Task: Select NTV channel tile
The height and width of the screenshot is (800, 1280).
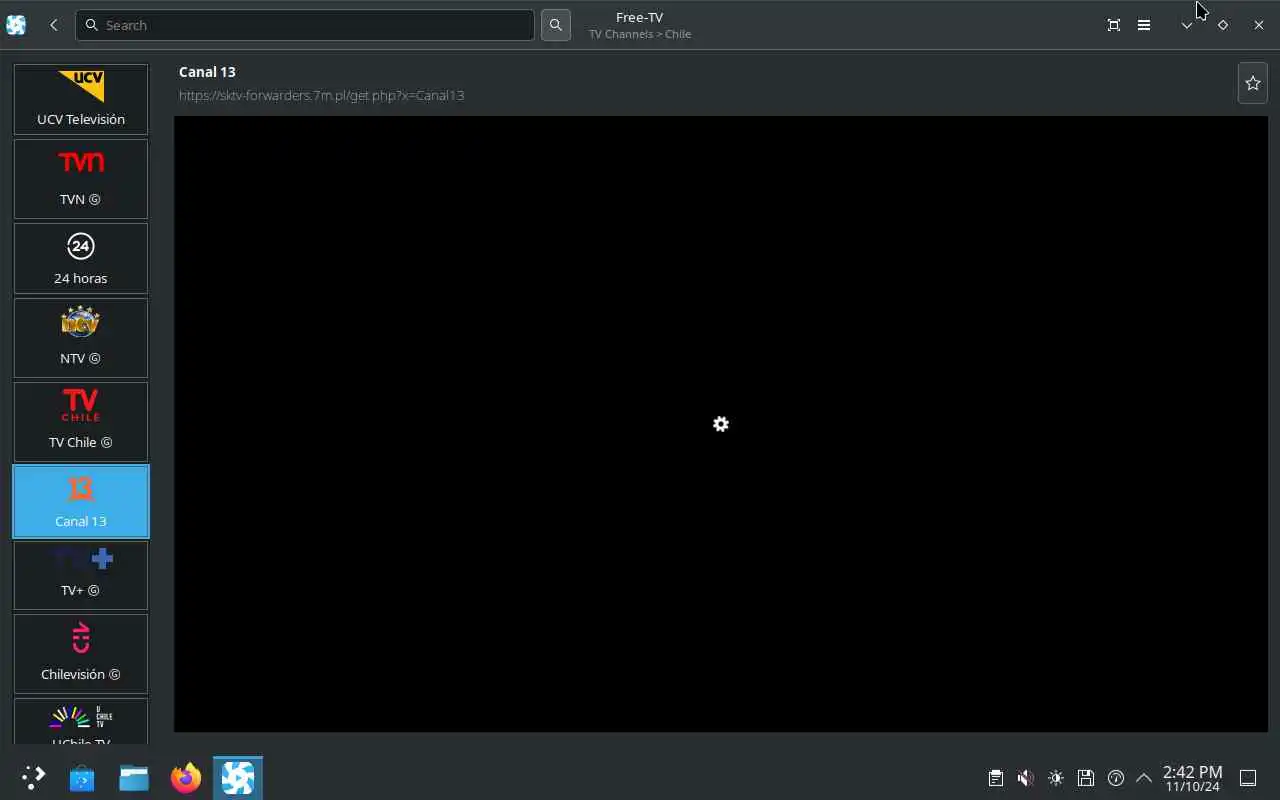Action: (x=81, y=338)
